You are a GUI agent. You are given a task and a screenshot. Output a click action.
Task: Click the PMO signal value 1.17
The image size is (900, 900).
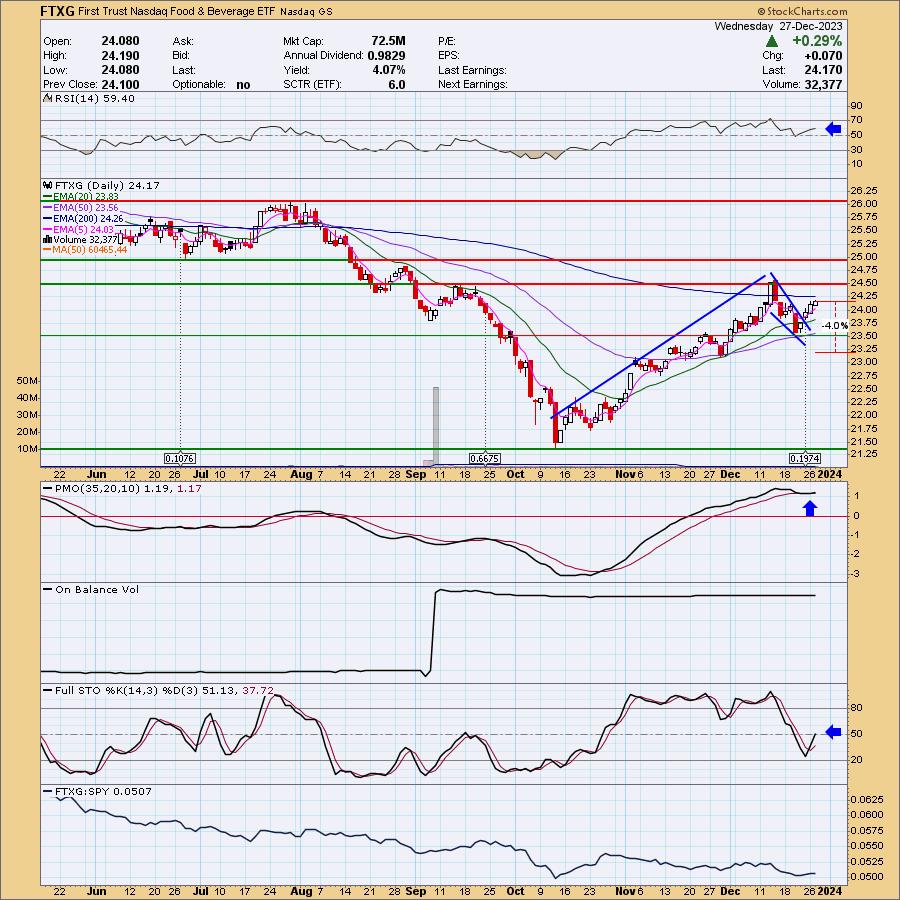[x=189, y=488]
